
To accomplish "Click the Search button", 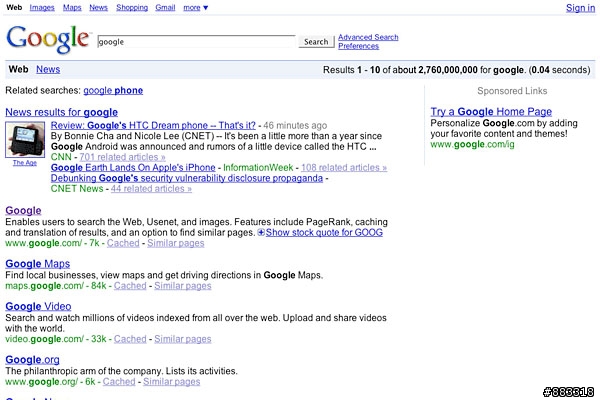I will pyautogui.click(x=316, y=41).
